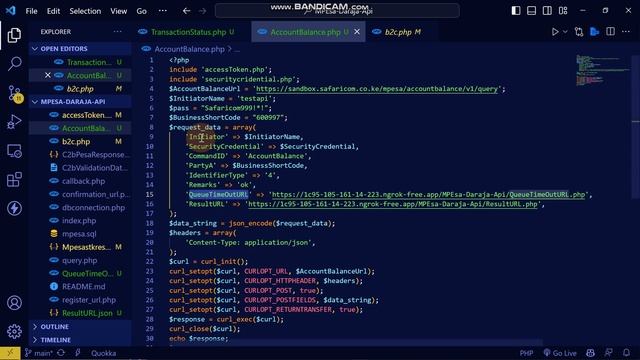The image size is (640, 360).
Task: Change the PHP language mode
Action: [x=526, y=353]
